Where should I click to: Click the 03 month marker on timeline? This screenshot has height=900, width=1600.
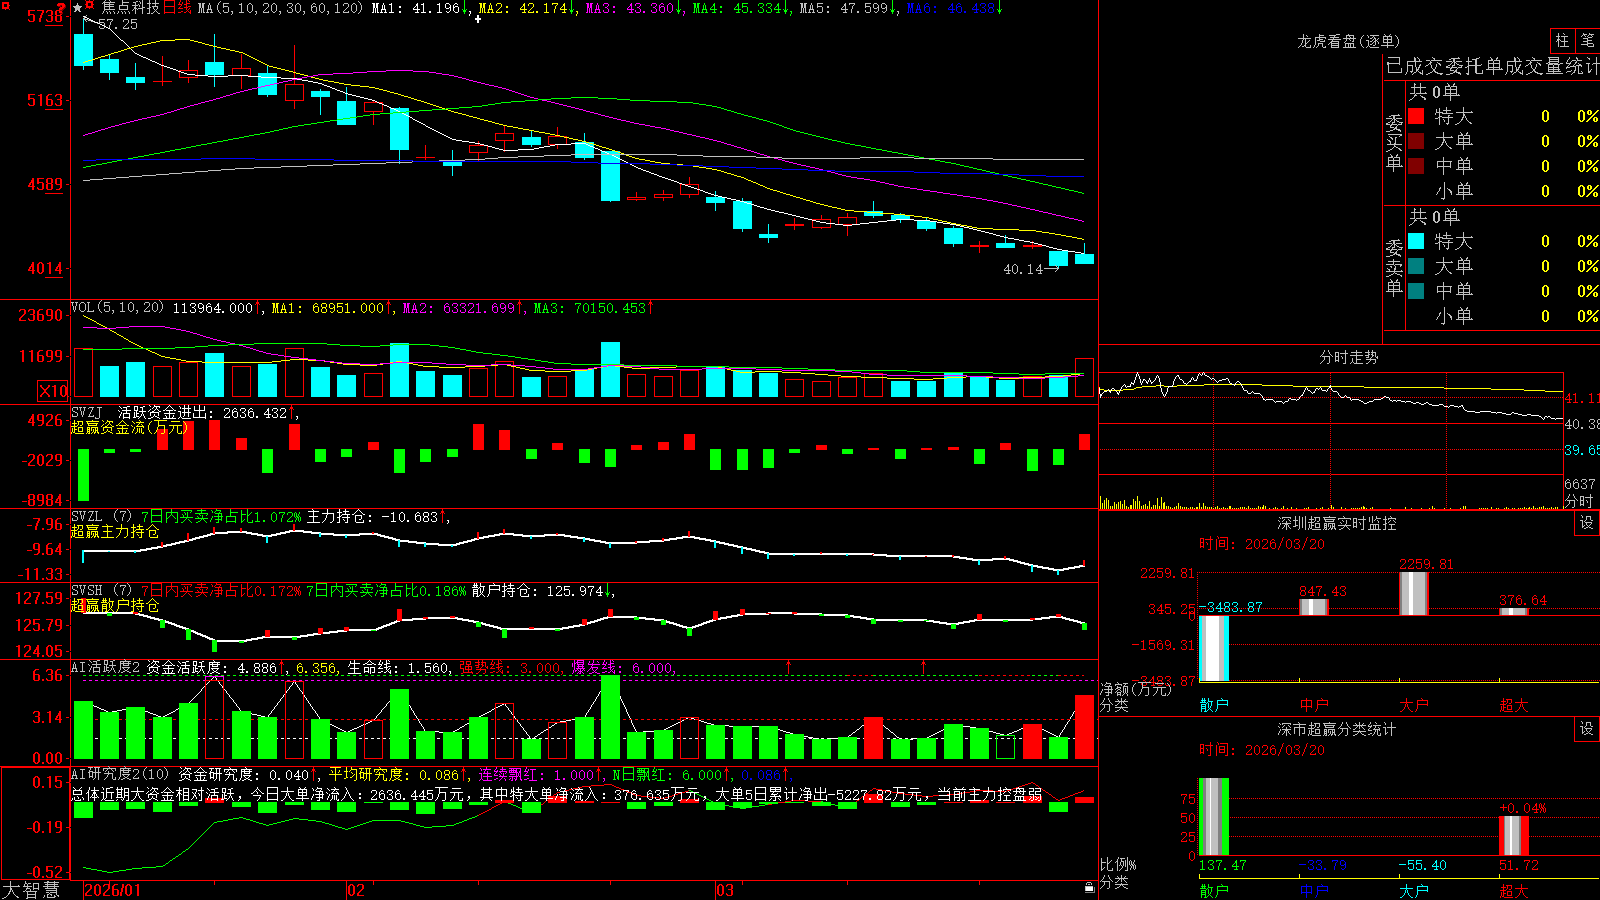[725, 890]
